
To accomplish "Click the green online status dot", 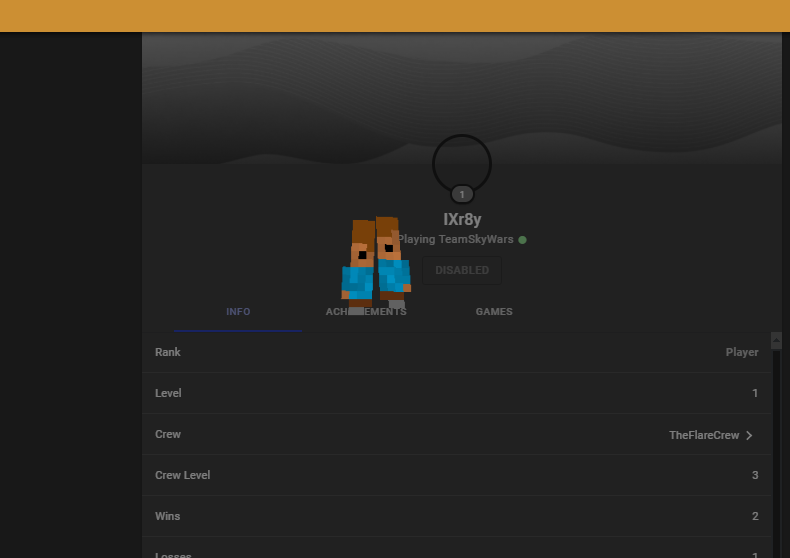I will pyautogui.click(x=522, y=240).
